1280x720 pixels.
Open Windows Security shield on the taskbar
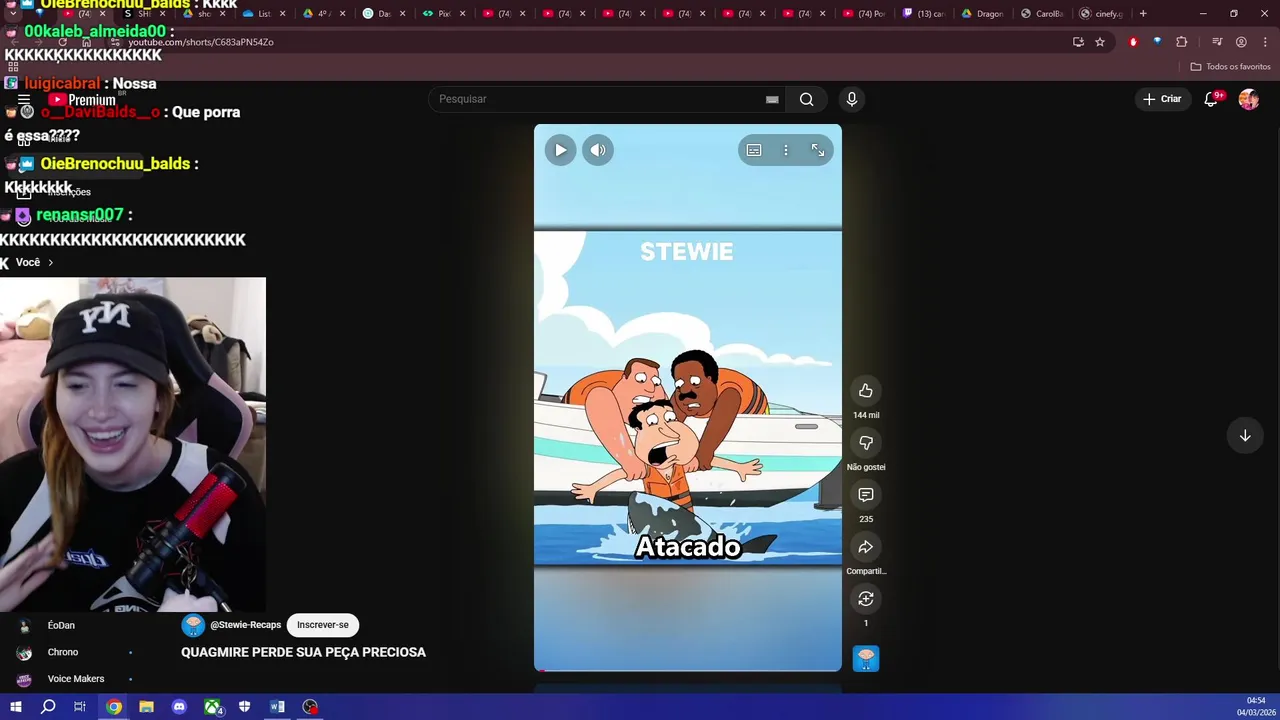point(244,707)
